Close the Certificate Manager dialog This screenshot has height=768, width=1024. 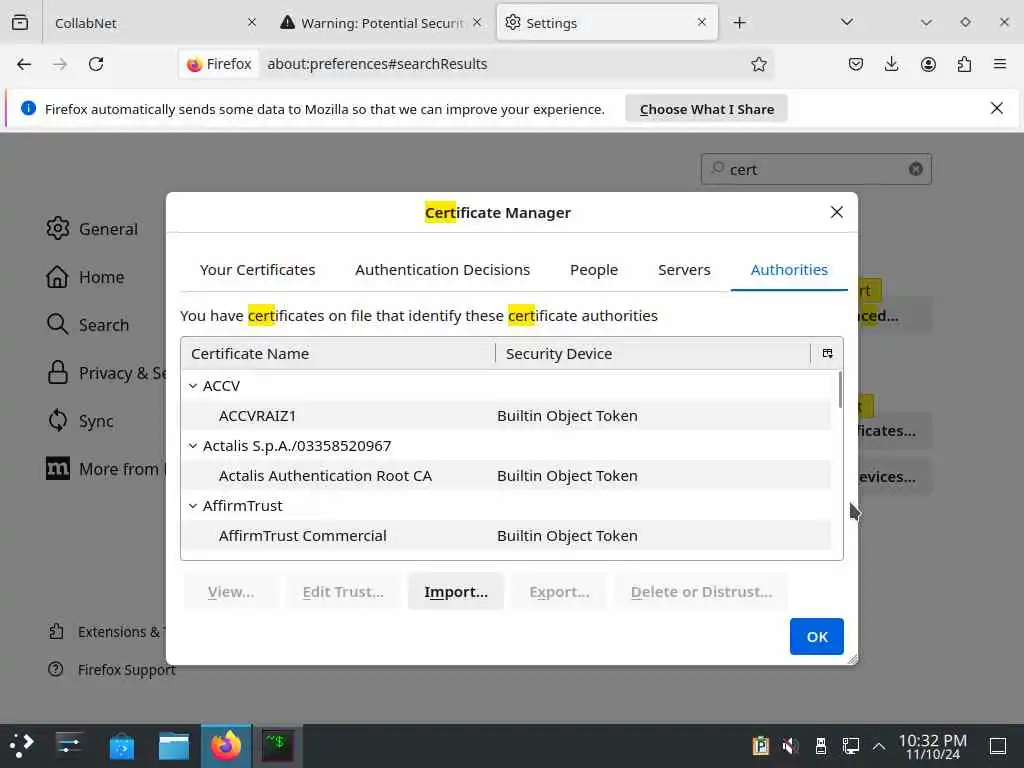(x=837, y=212)
